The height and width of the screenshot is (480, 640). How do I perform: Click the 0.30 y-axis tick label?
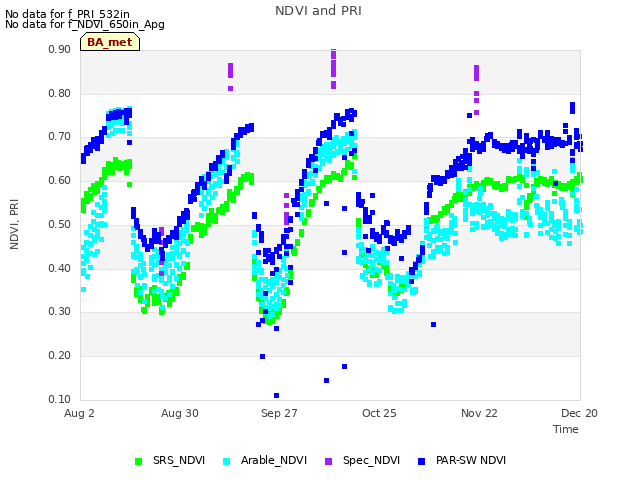(60, 311)
